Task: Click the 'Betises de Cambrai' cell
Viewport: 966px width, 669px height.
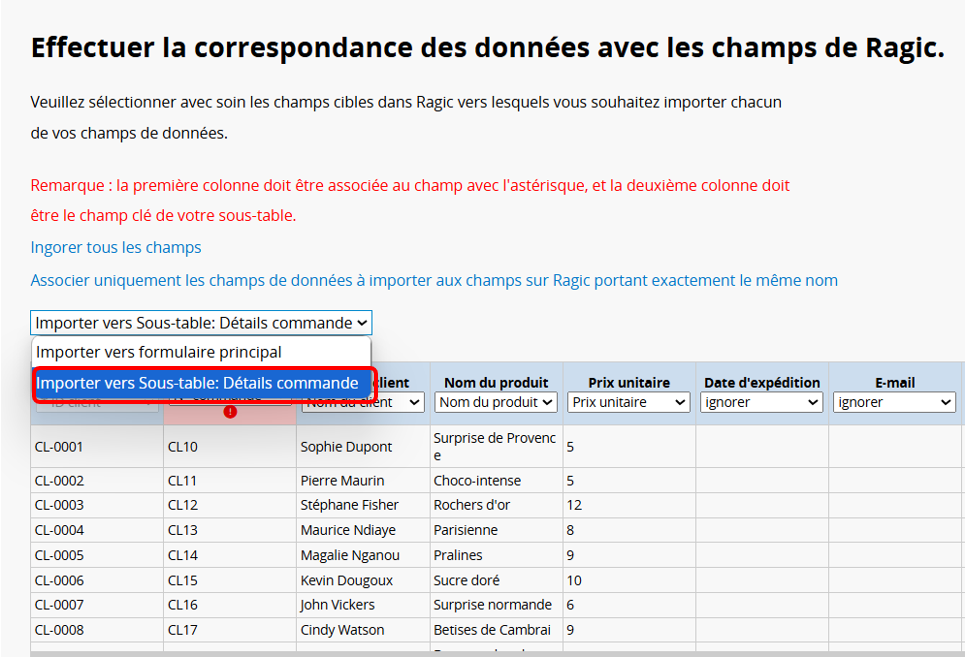Action: [x=492, y=630]
